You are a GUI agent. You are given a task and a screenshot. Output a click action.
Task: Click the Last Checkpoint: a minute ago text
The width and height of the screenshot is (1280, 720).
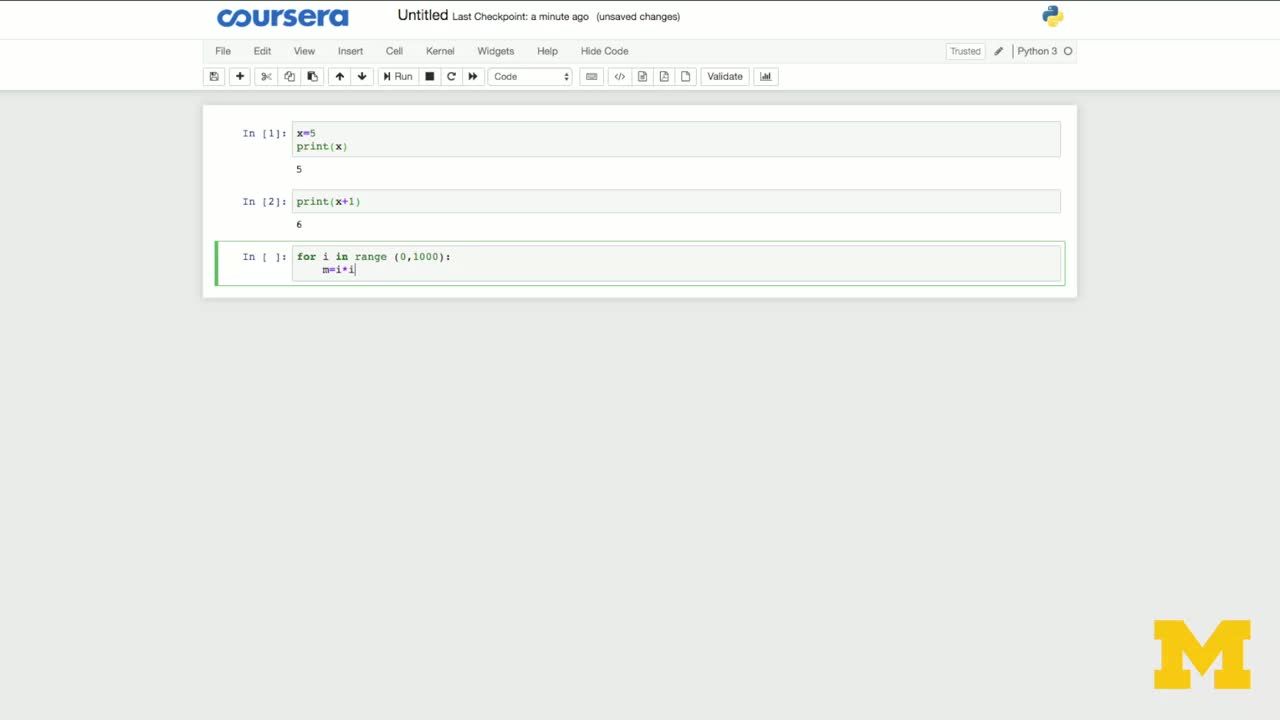click(520, 17)
